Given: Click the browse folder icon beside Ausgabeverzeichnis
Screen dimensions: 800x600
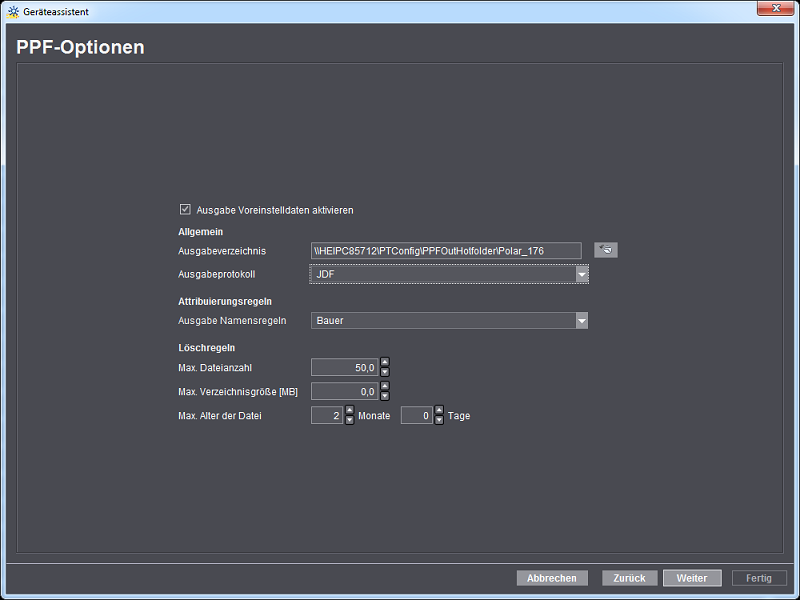Looking at the screenshot, I should (x=605, y=250).
